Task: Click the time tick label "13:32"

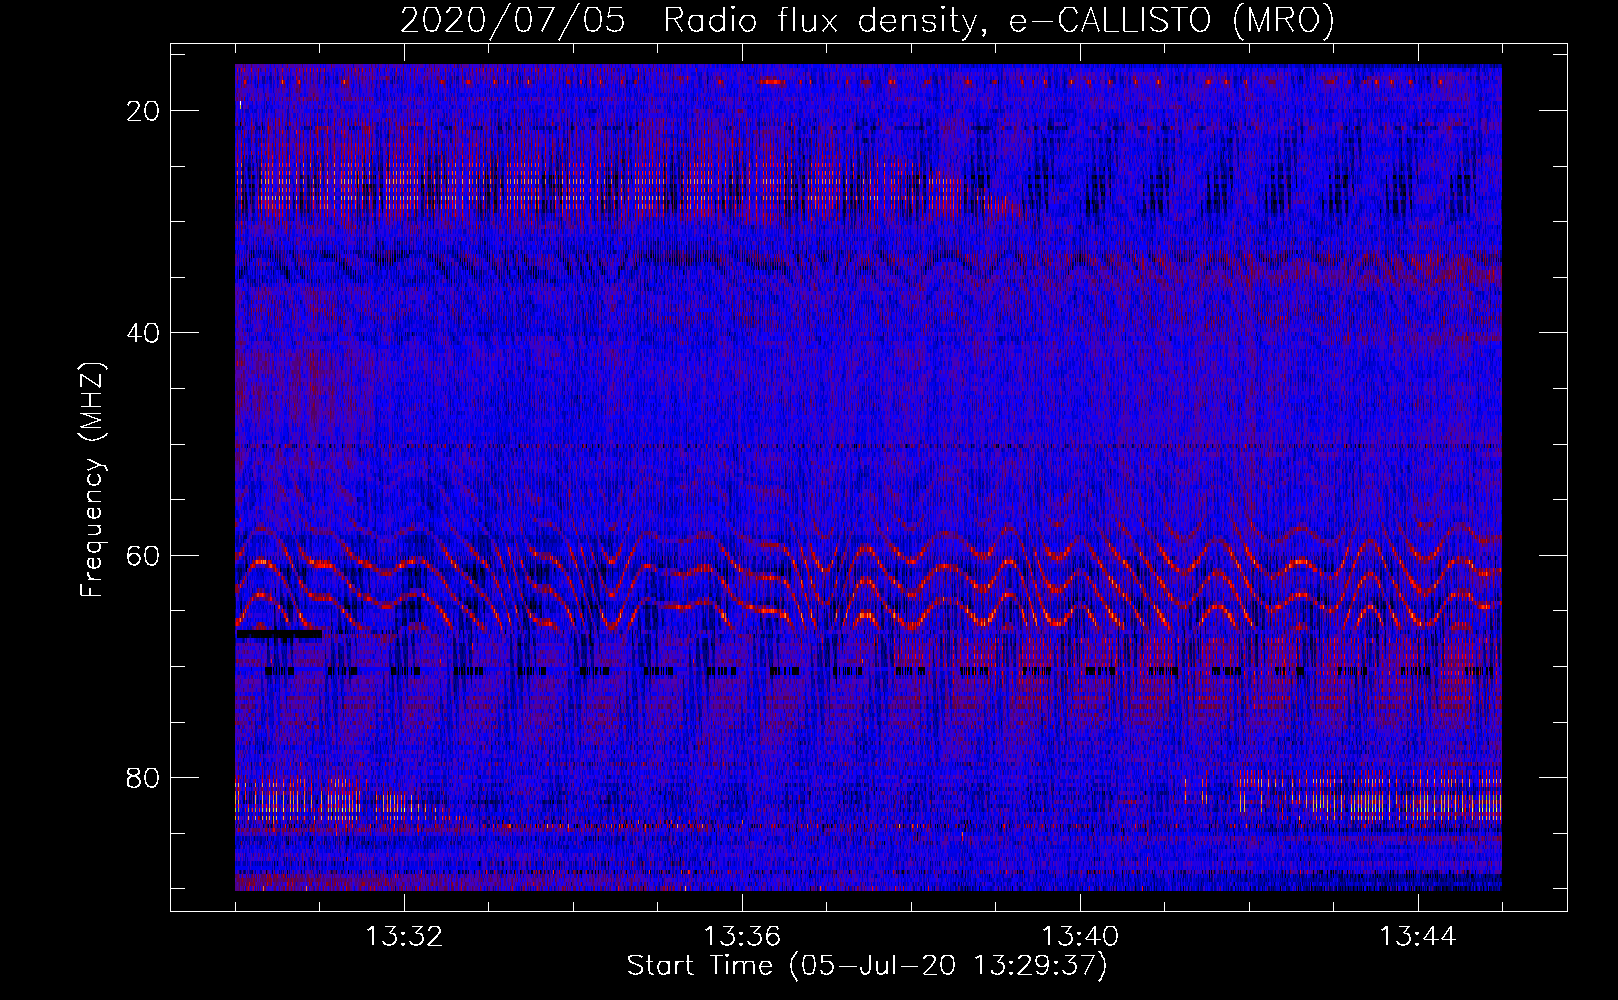Action: 404,937
